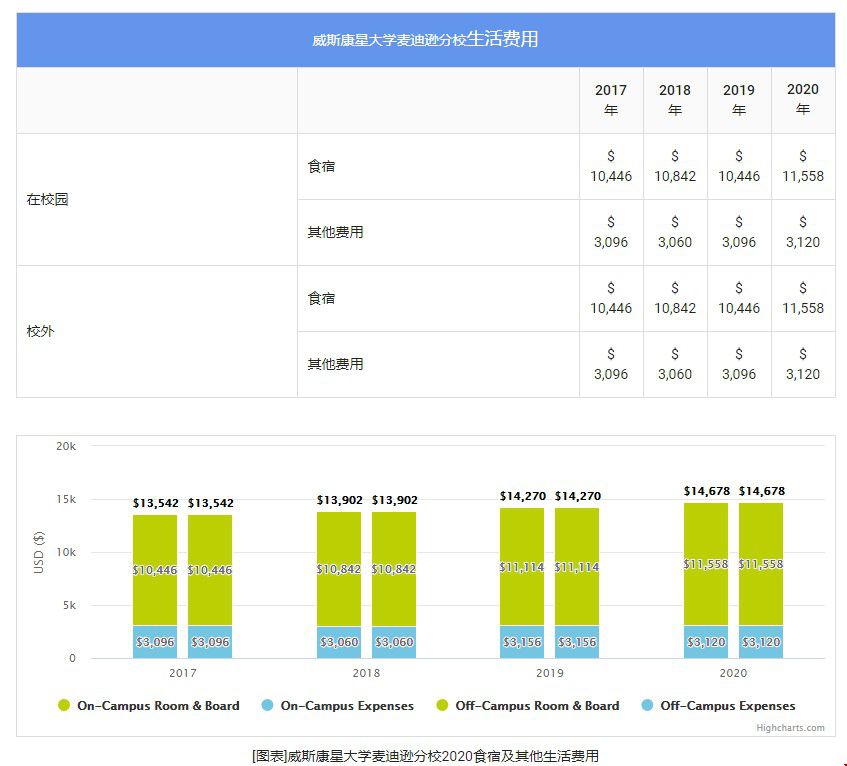Click the 2019 x-axis label

(549, 674)
